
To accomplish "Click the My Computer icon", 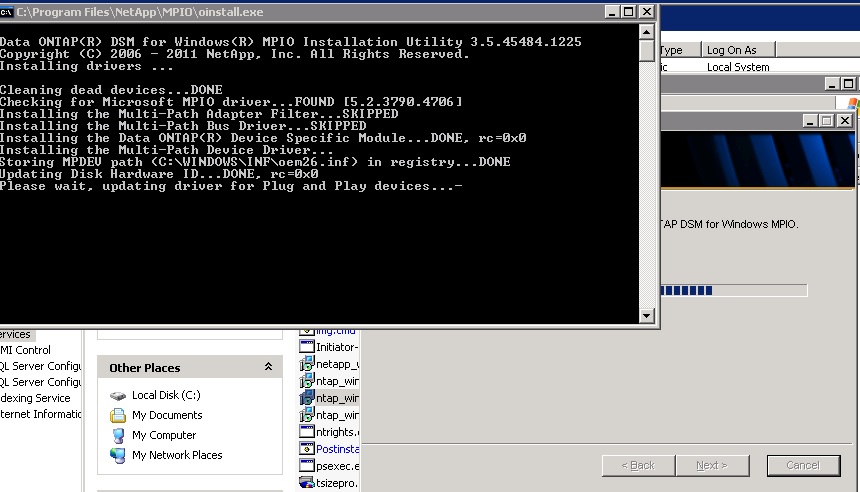I will pos(118,436).
